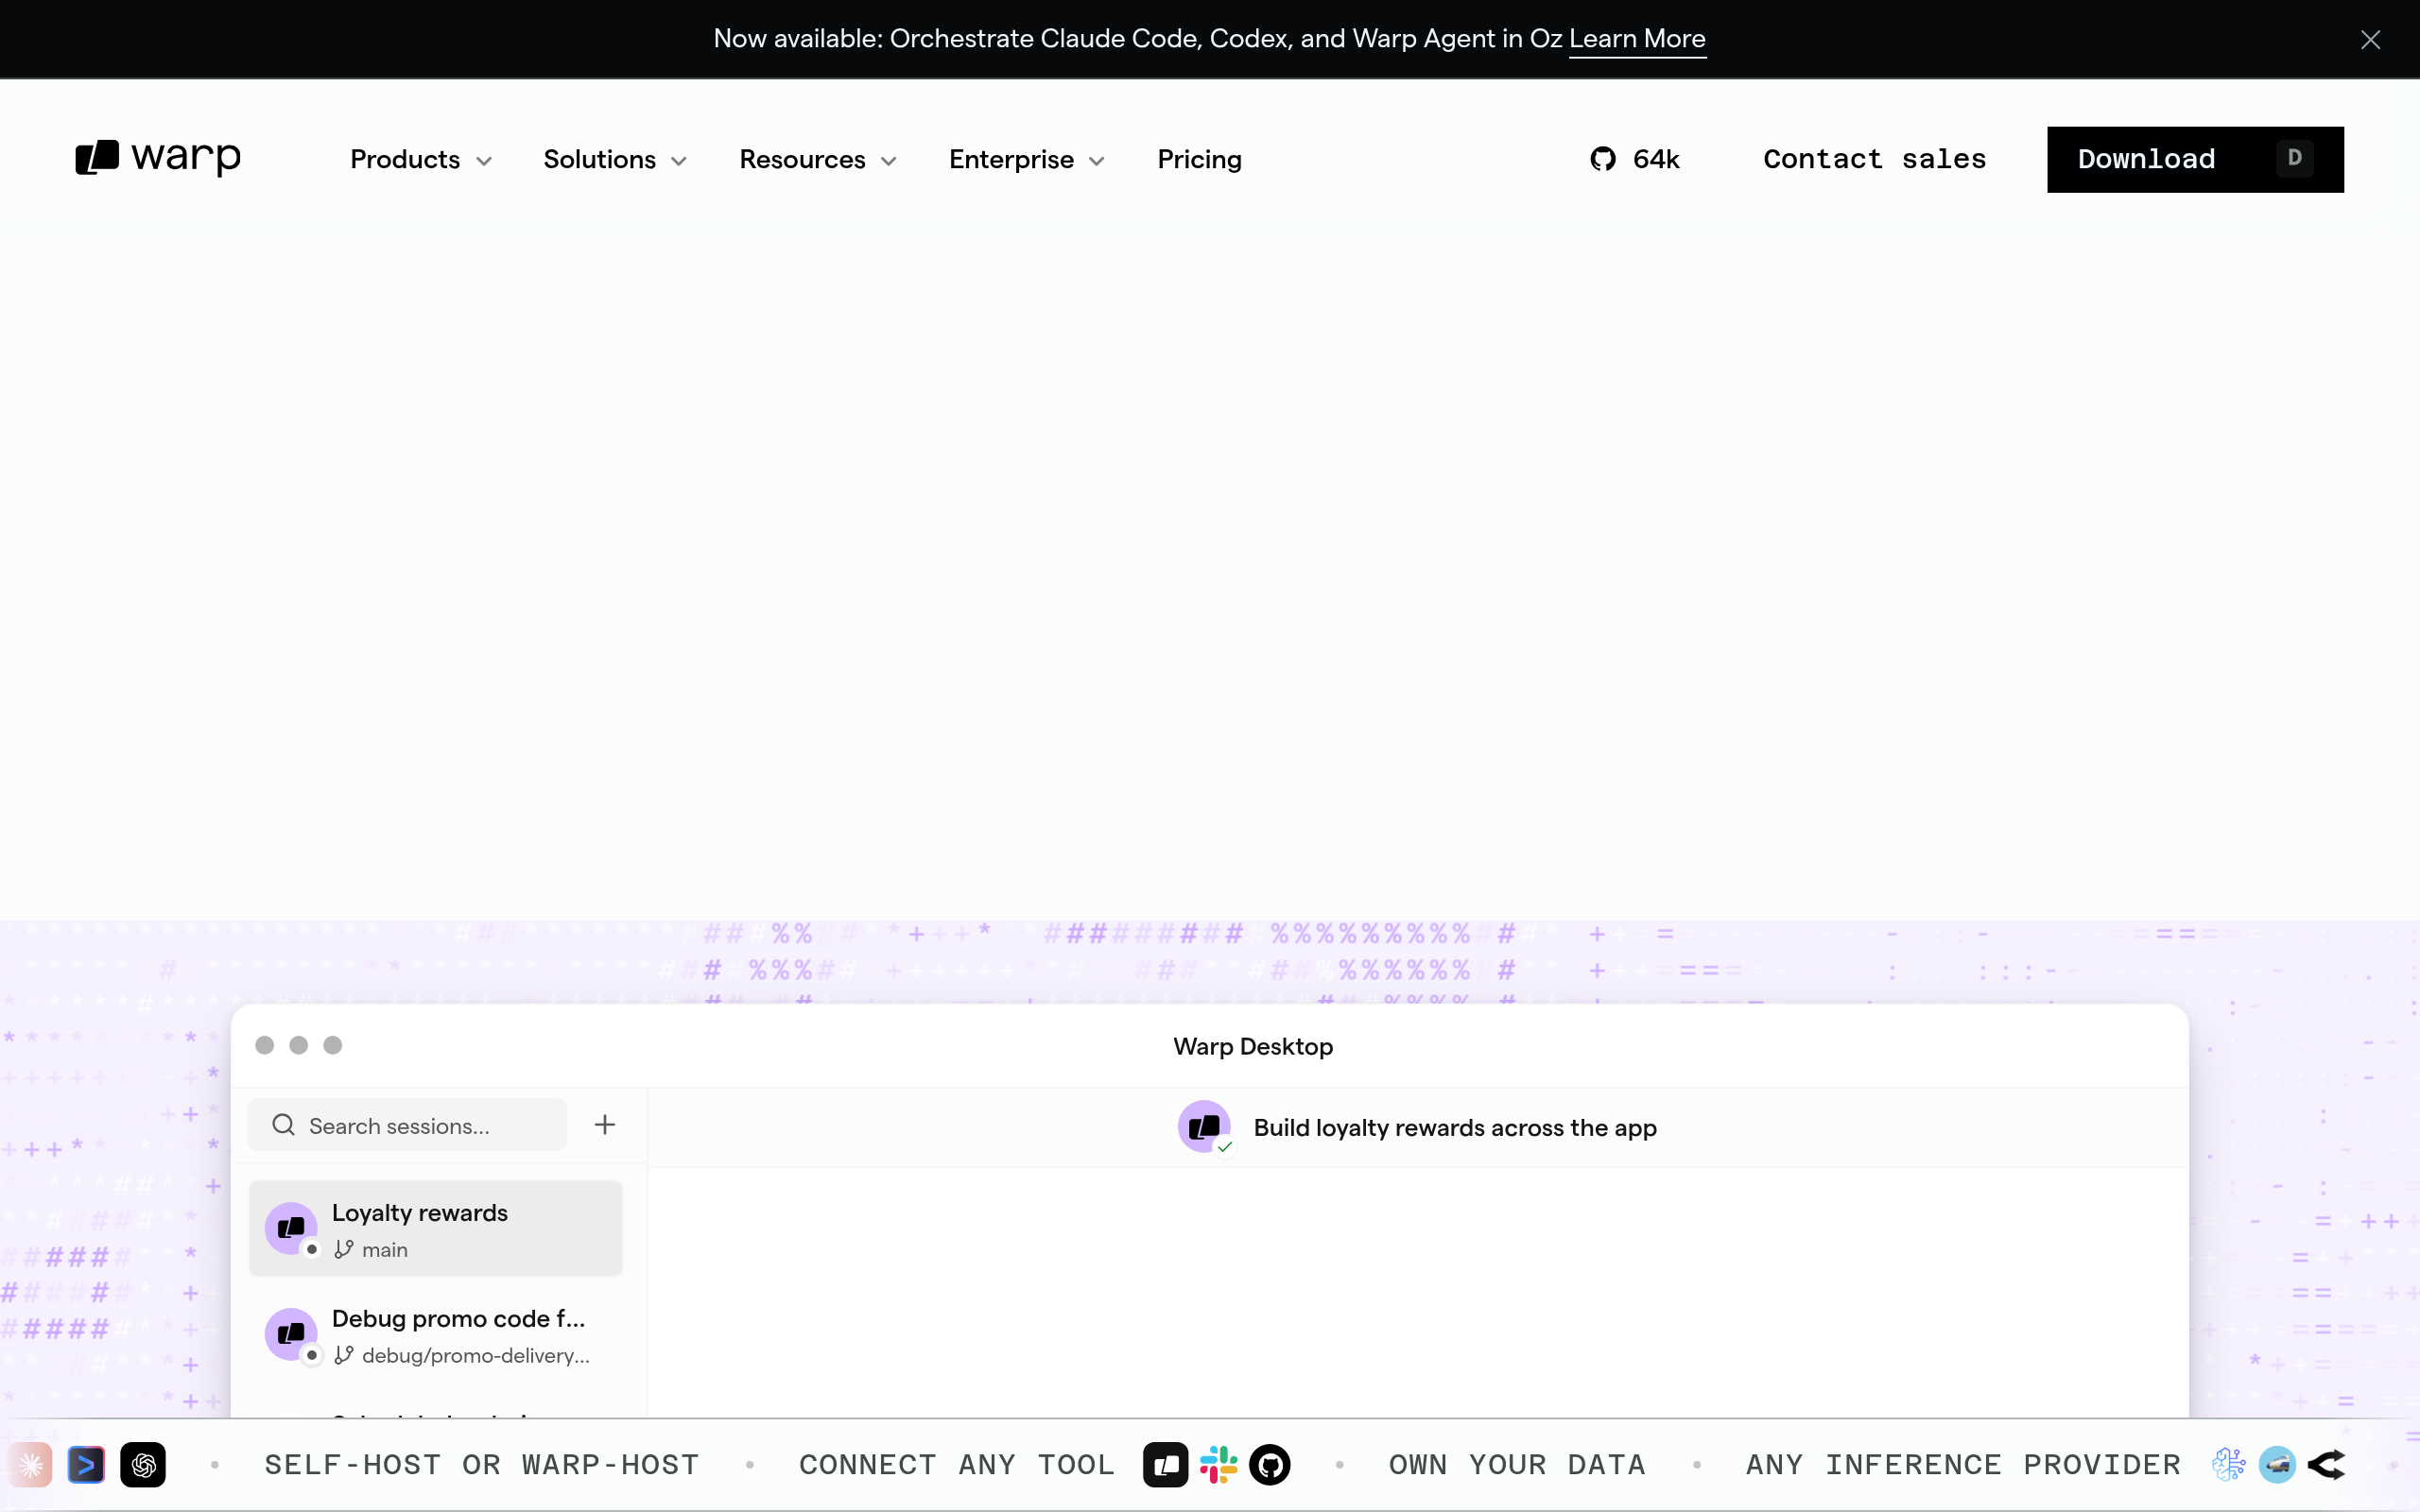This screenshot has width=2420, height=1512.
Task: Expand the Products dropdown menu
Action: [x=421, y=160]
